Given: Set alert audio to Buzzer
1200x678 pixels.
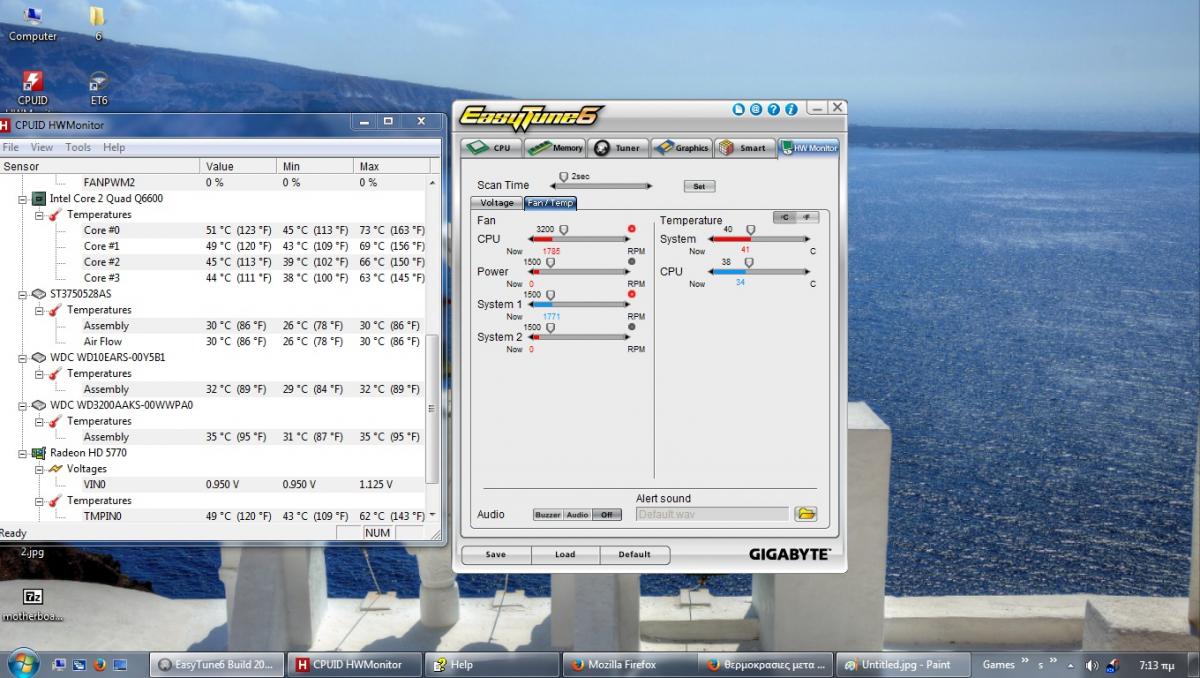Looking at the screenshot, I should coord(548,515).
